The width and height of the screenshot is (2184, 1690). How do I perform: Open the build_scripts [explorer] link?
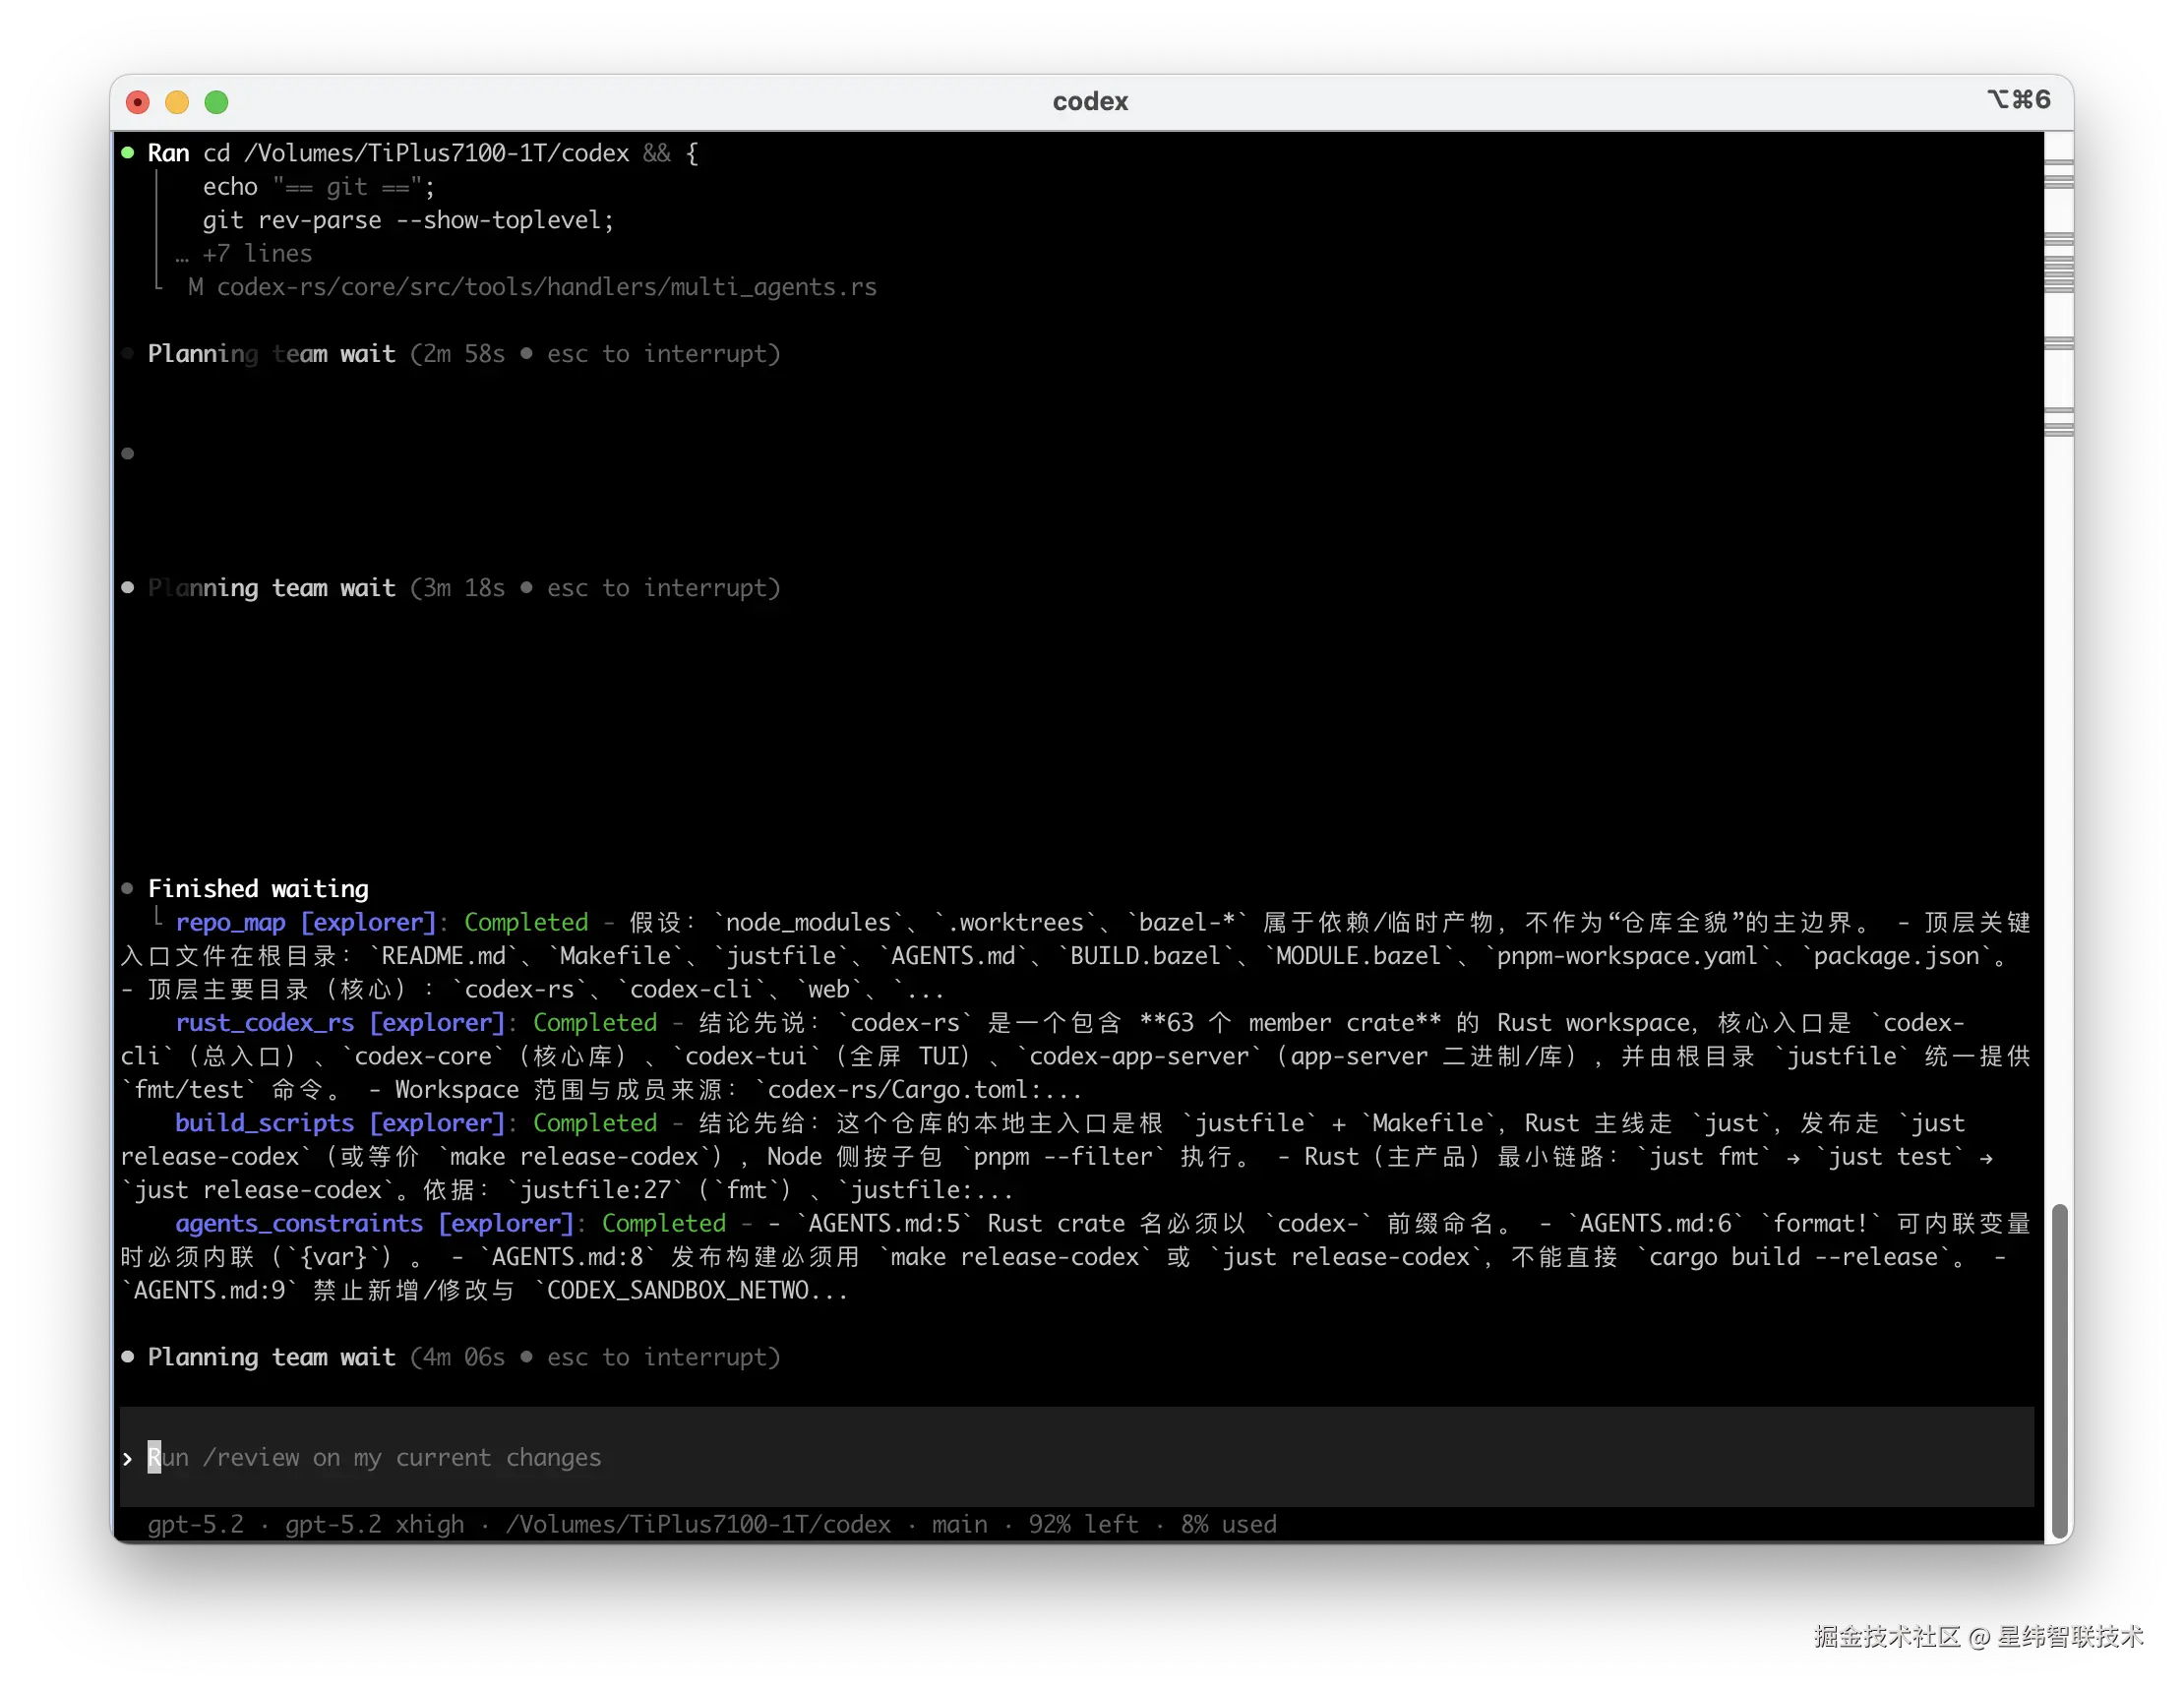coord(338,1123)
